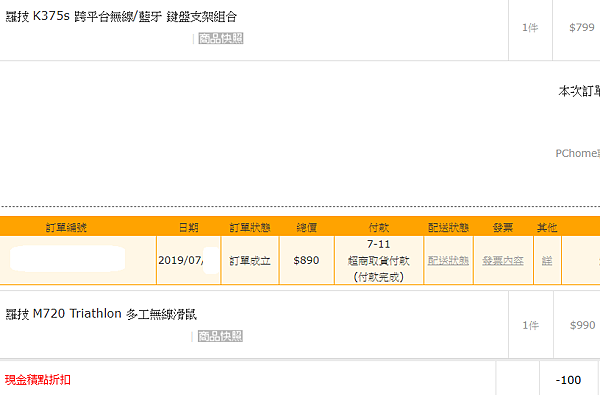Click the 配送狀態 column header
600x395 pixels.
448,227
